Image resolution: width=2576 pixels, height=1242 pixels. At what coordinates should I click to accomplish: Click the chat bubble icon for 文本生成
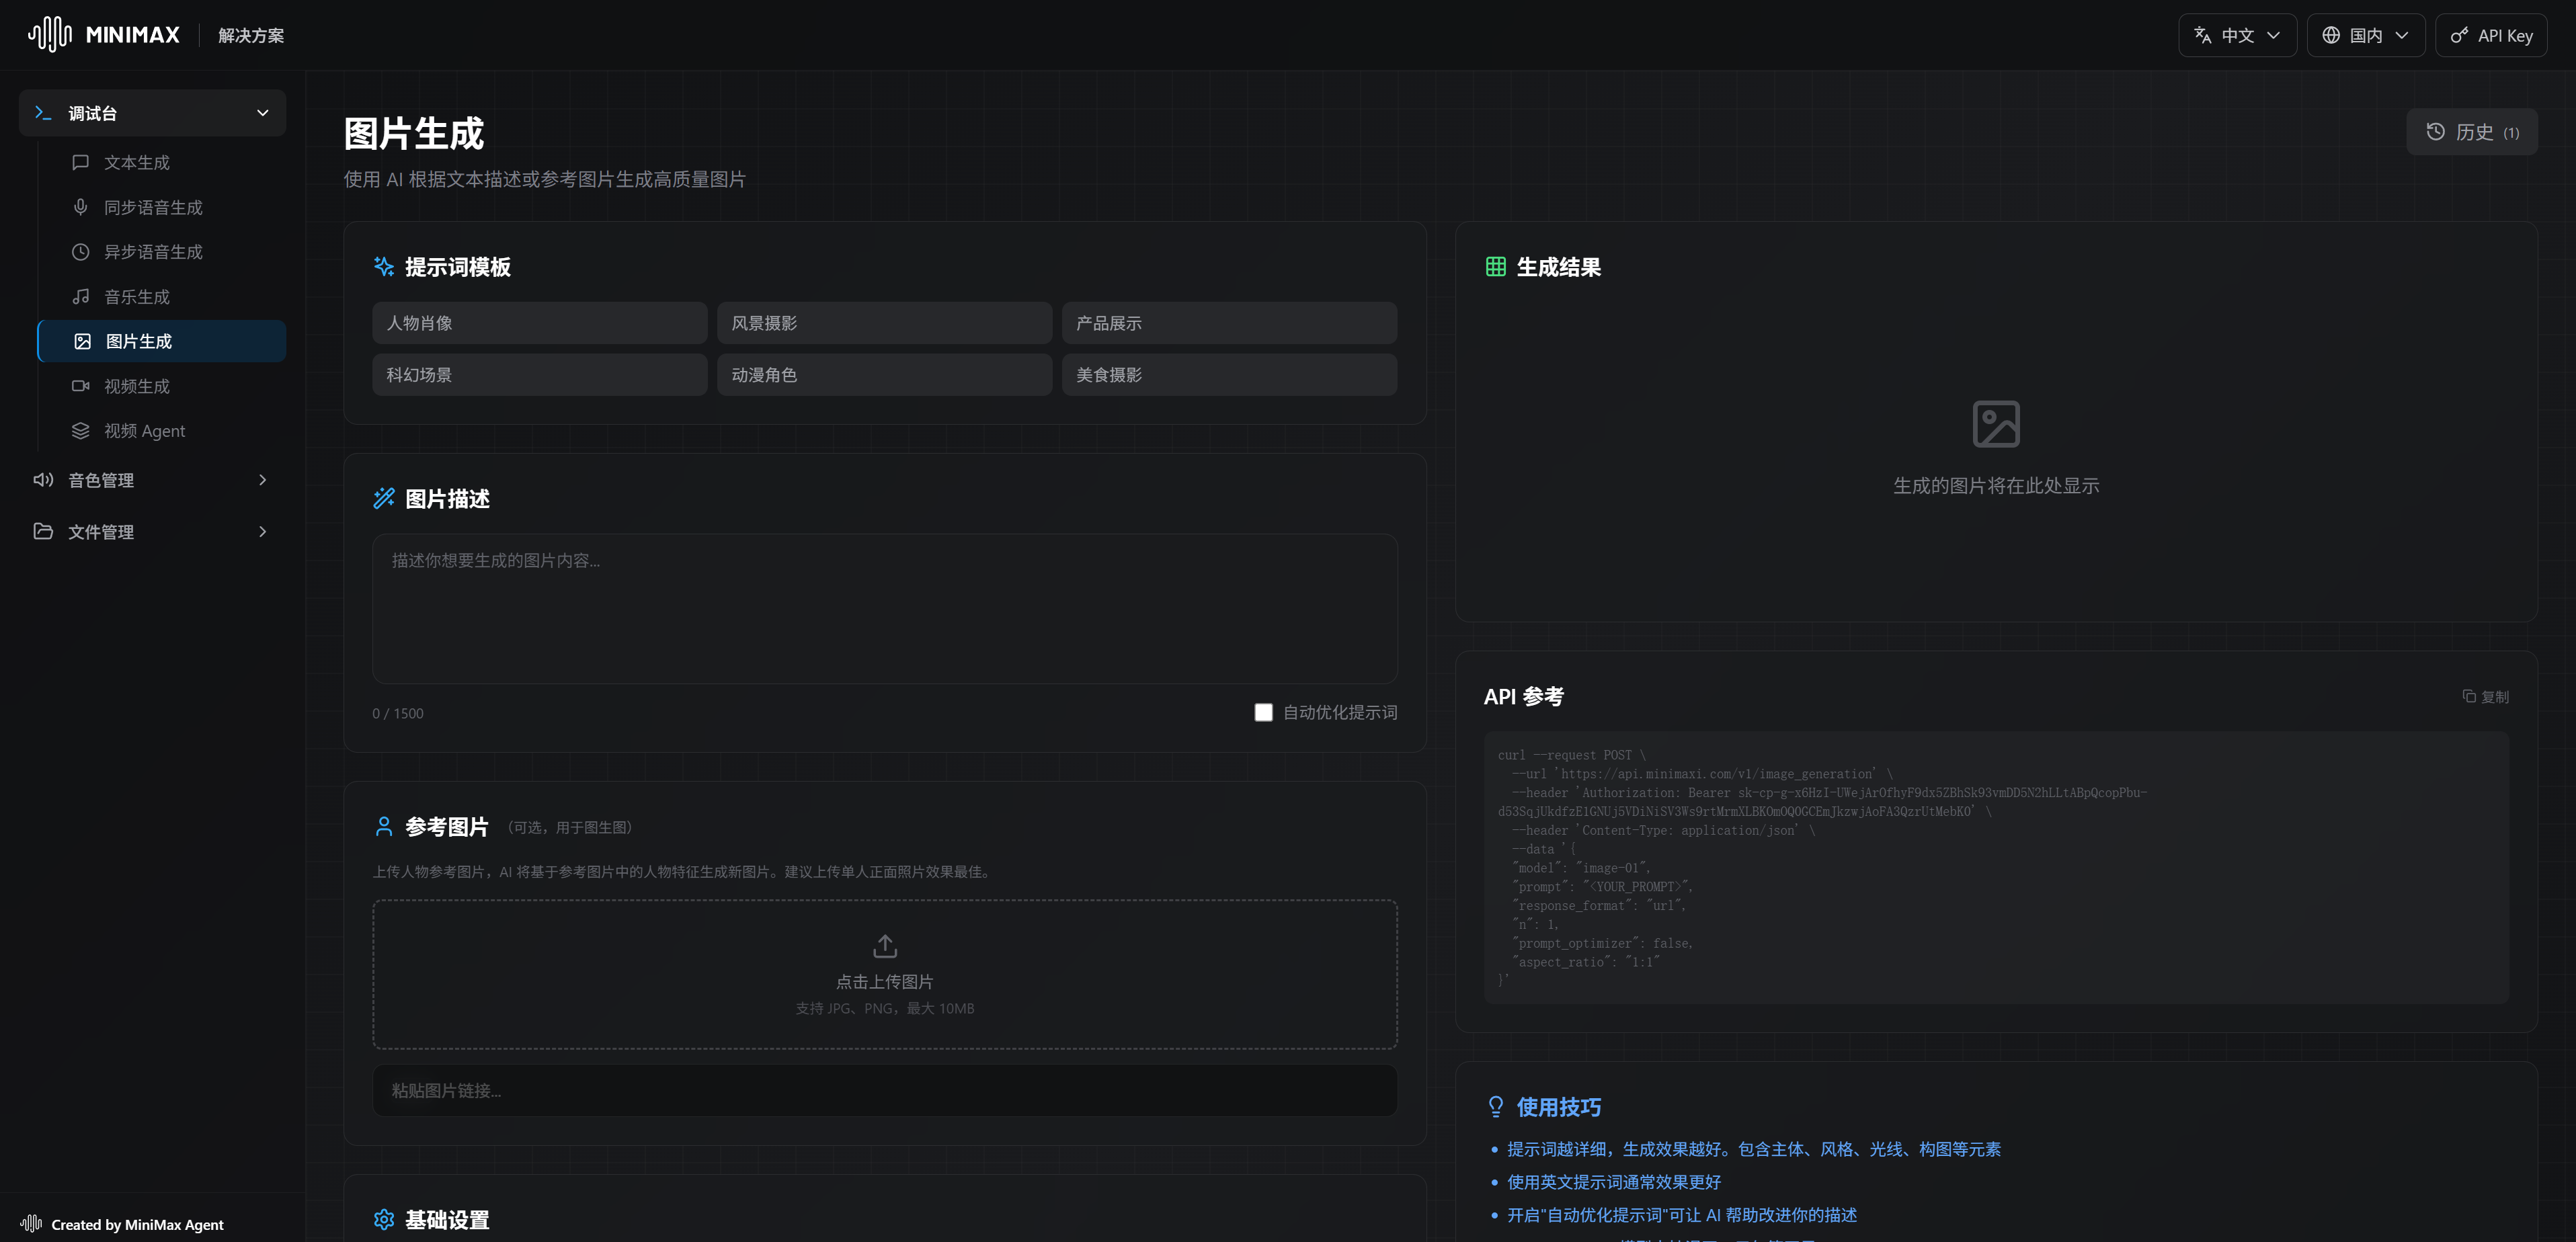(81, 162)
